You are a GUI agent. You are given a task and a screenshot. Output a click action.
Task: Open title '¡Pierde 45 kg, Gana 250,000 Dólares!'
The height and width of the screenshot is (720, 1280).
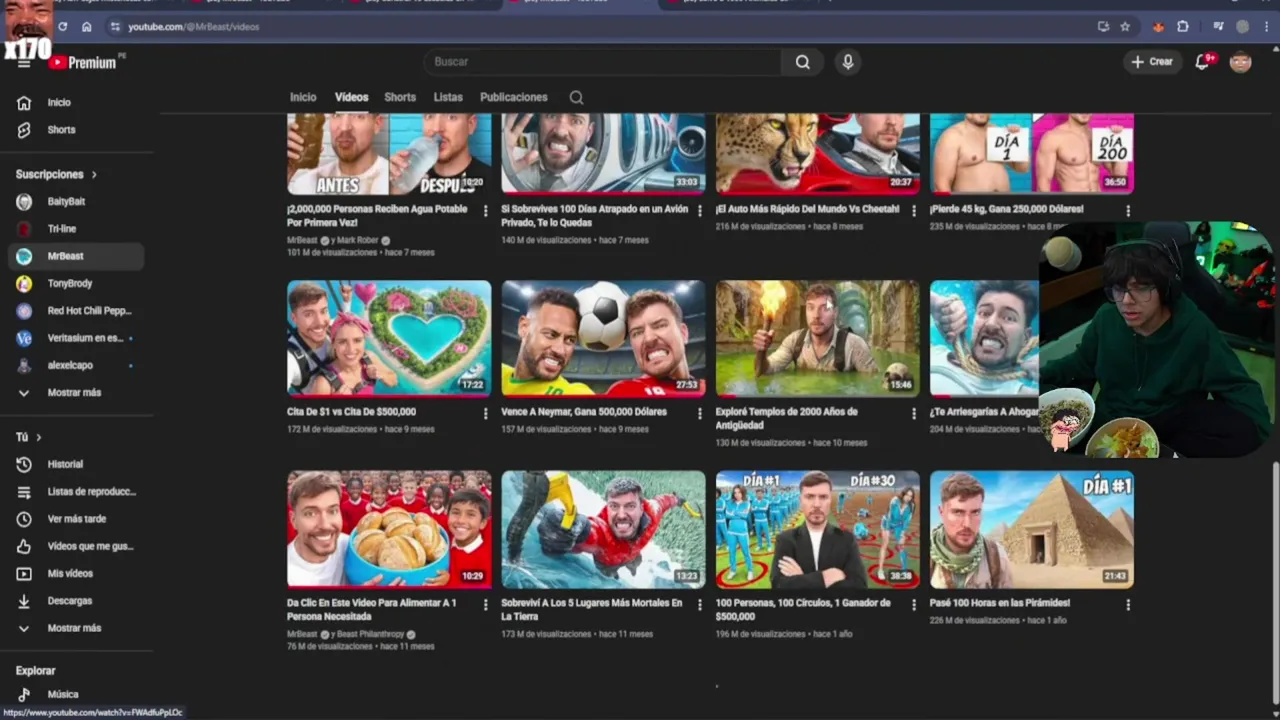pos(1006,210)
